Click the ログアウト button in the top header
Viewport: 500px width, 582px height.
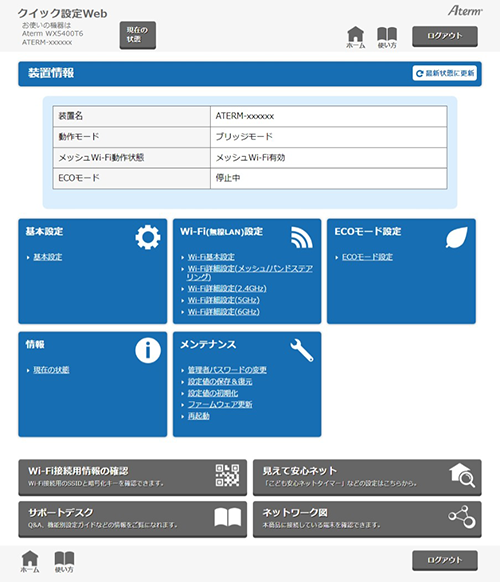coord(445,36)
